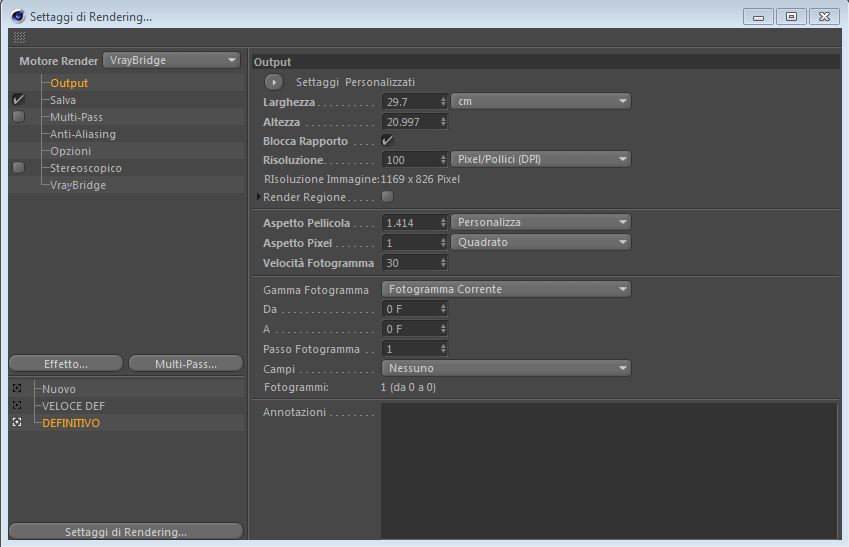Expand the Render Regione disclosure triangle

(259, 197)
